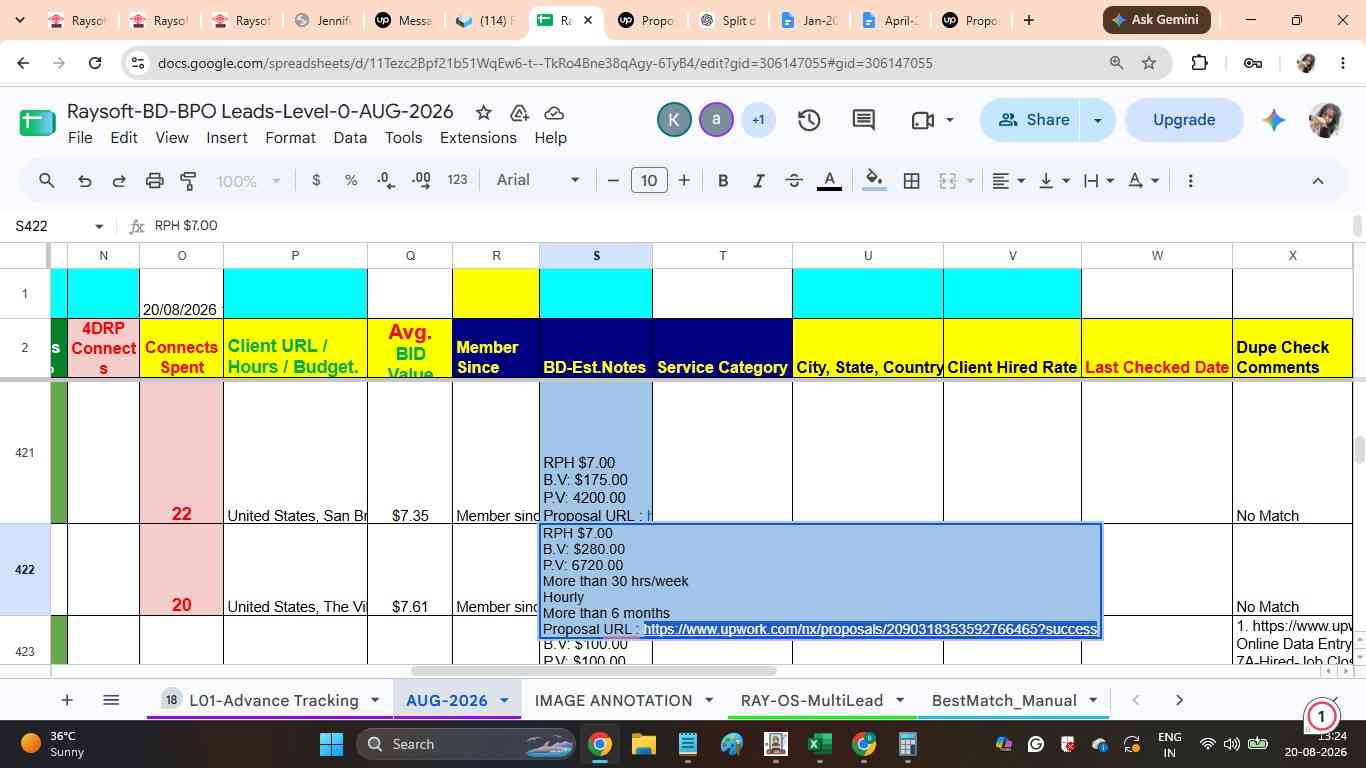Click the Upgrade button

(x=1184, y=120)
